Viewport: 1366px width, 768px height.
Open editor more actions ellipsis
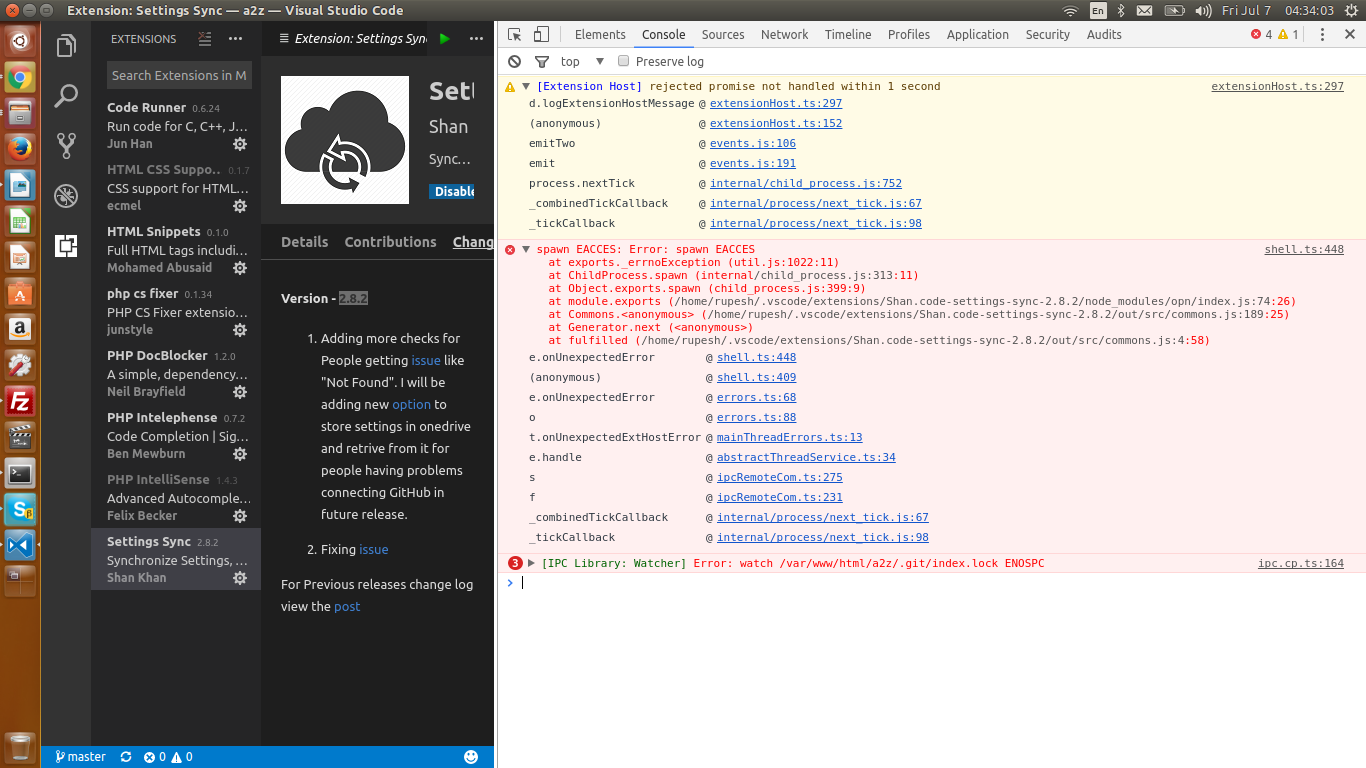point(475,39)
